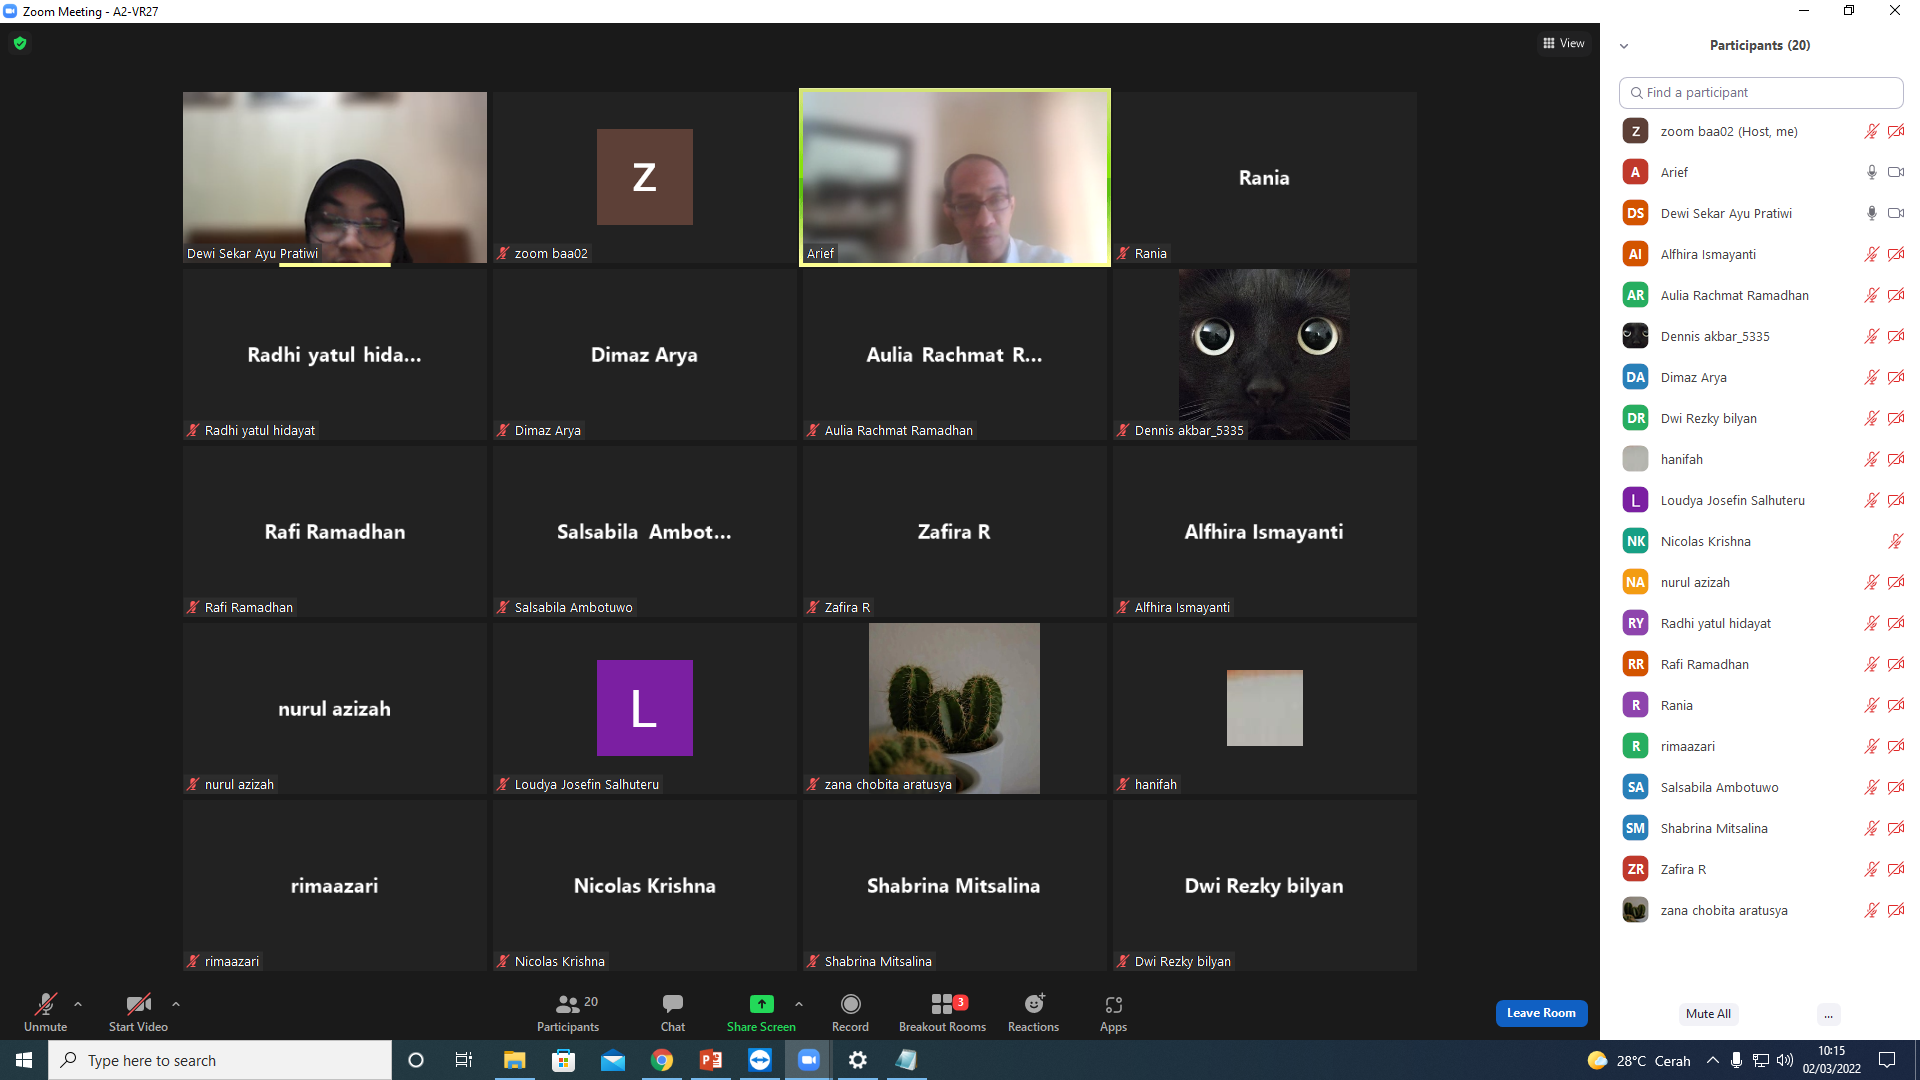Open video options arrow beside Start Video
Image resolution: width=1920 pixels, height=1080 pixels.
(x=176, y=1004)
